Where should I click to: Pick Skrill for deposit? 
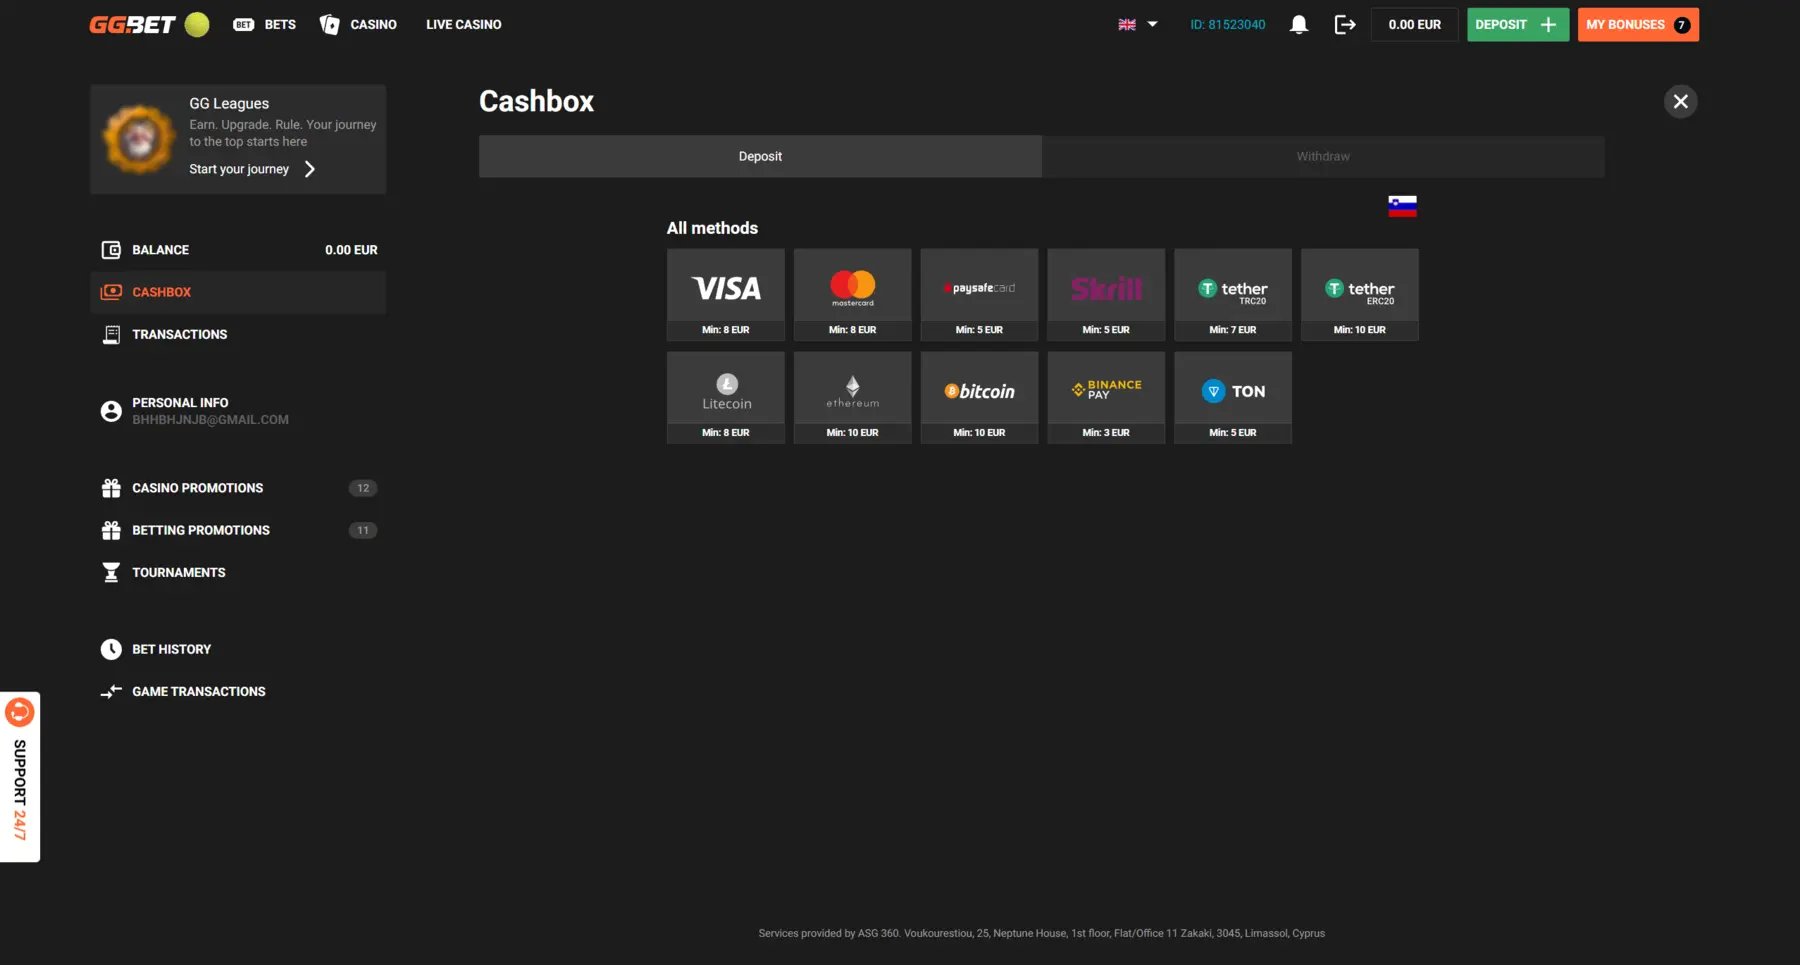point(1106,295)
